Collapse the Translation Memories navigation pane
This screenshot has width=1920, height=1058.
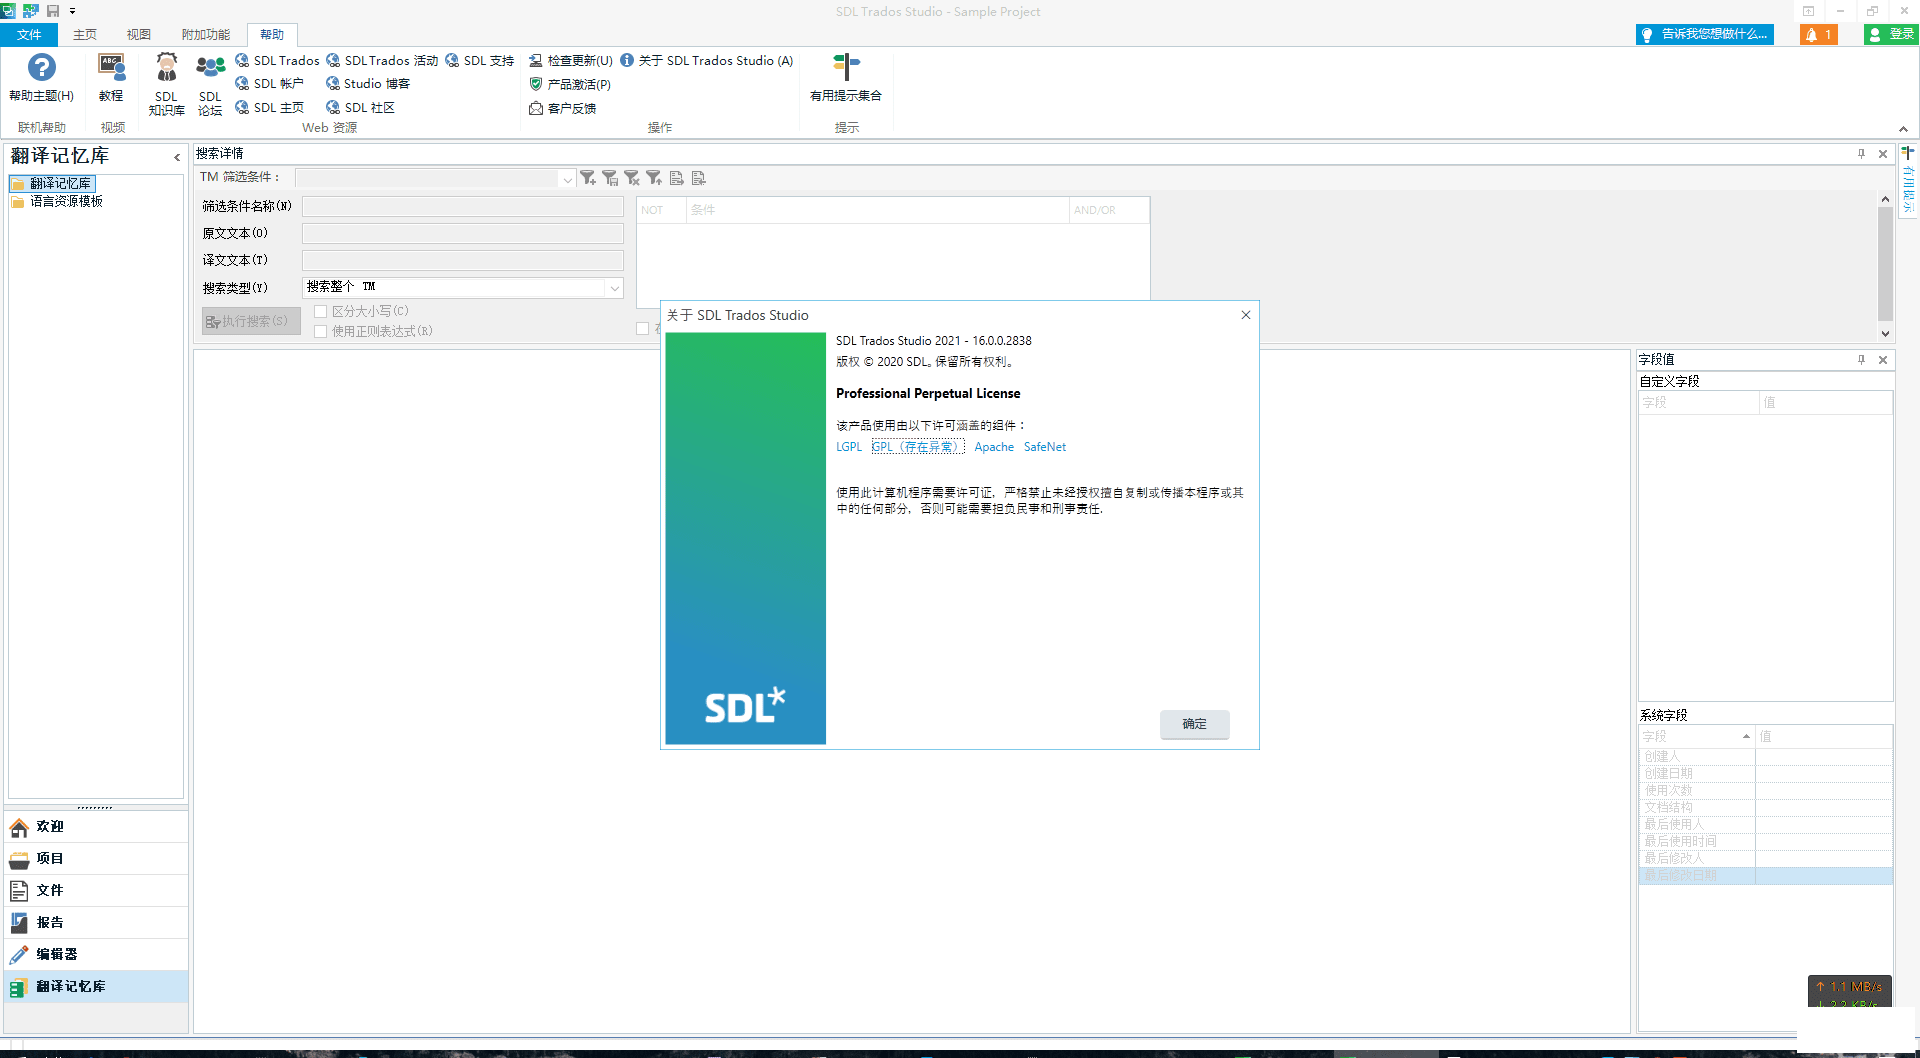click(177, 157)
